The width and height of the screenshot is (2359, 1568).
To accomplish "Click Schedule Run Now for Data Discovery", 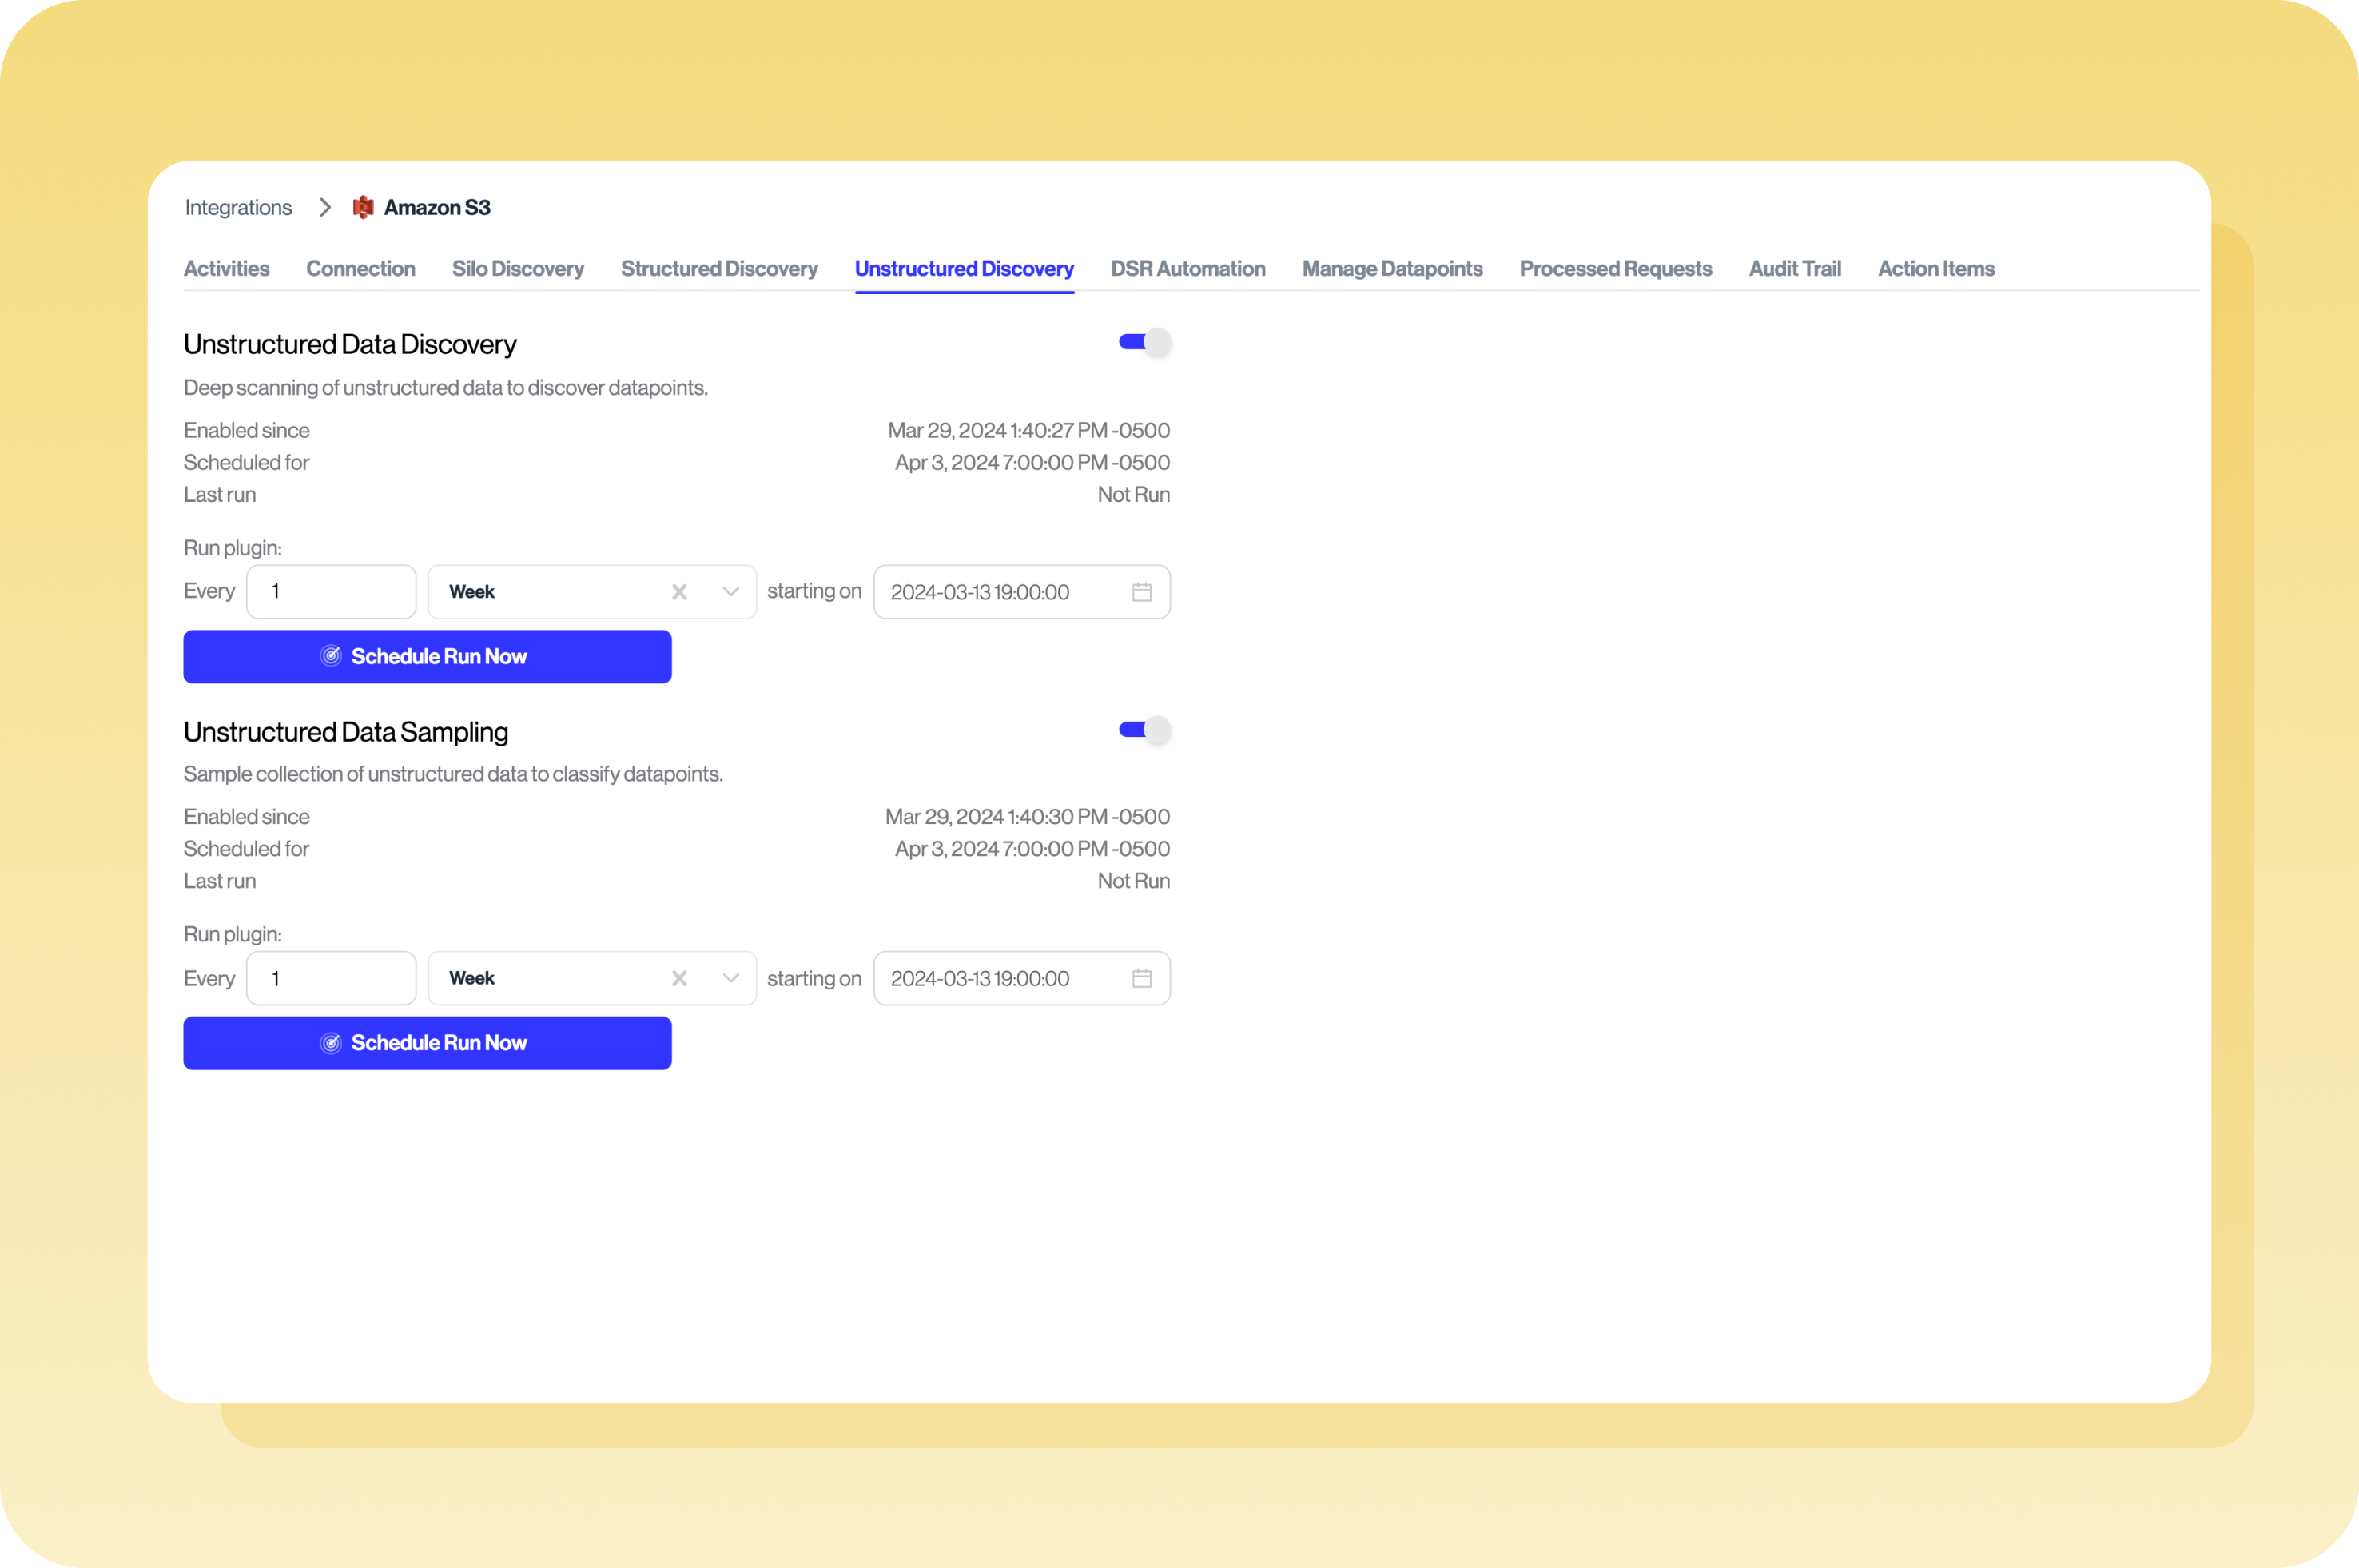I will click(x=427, y=657).
